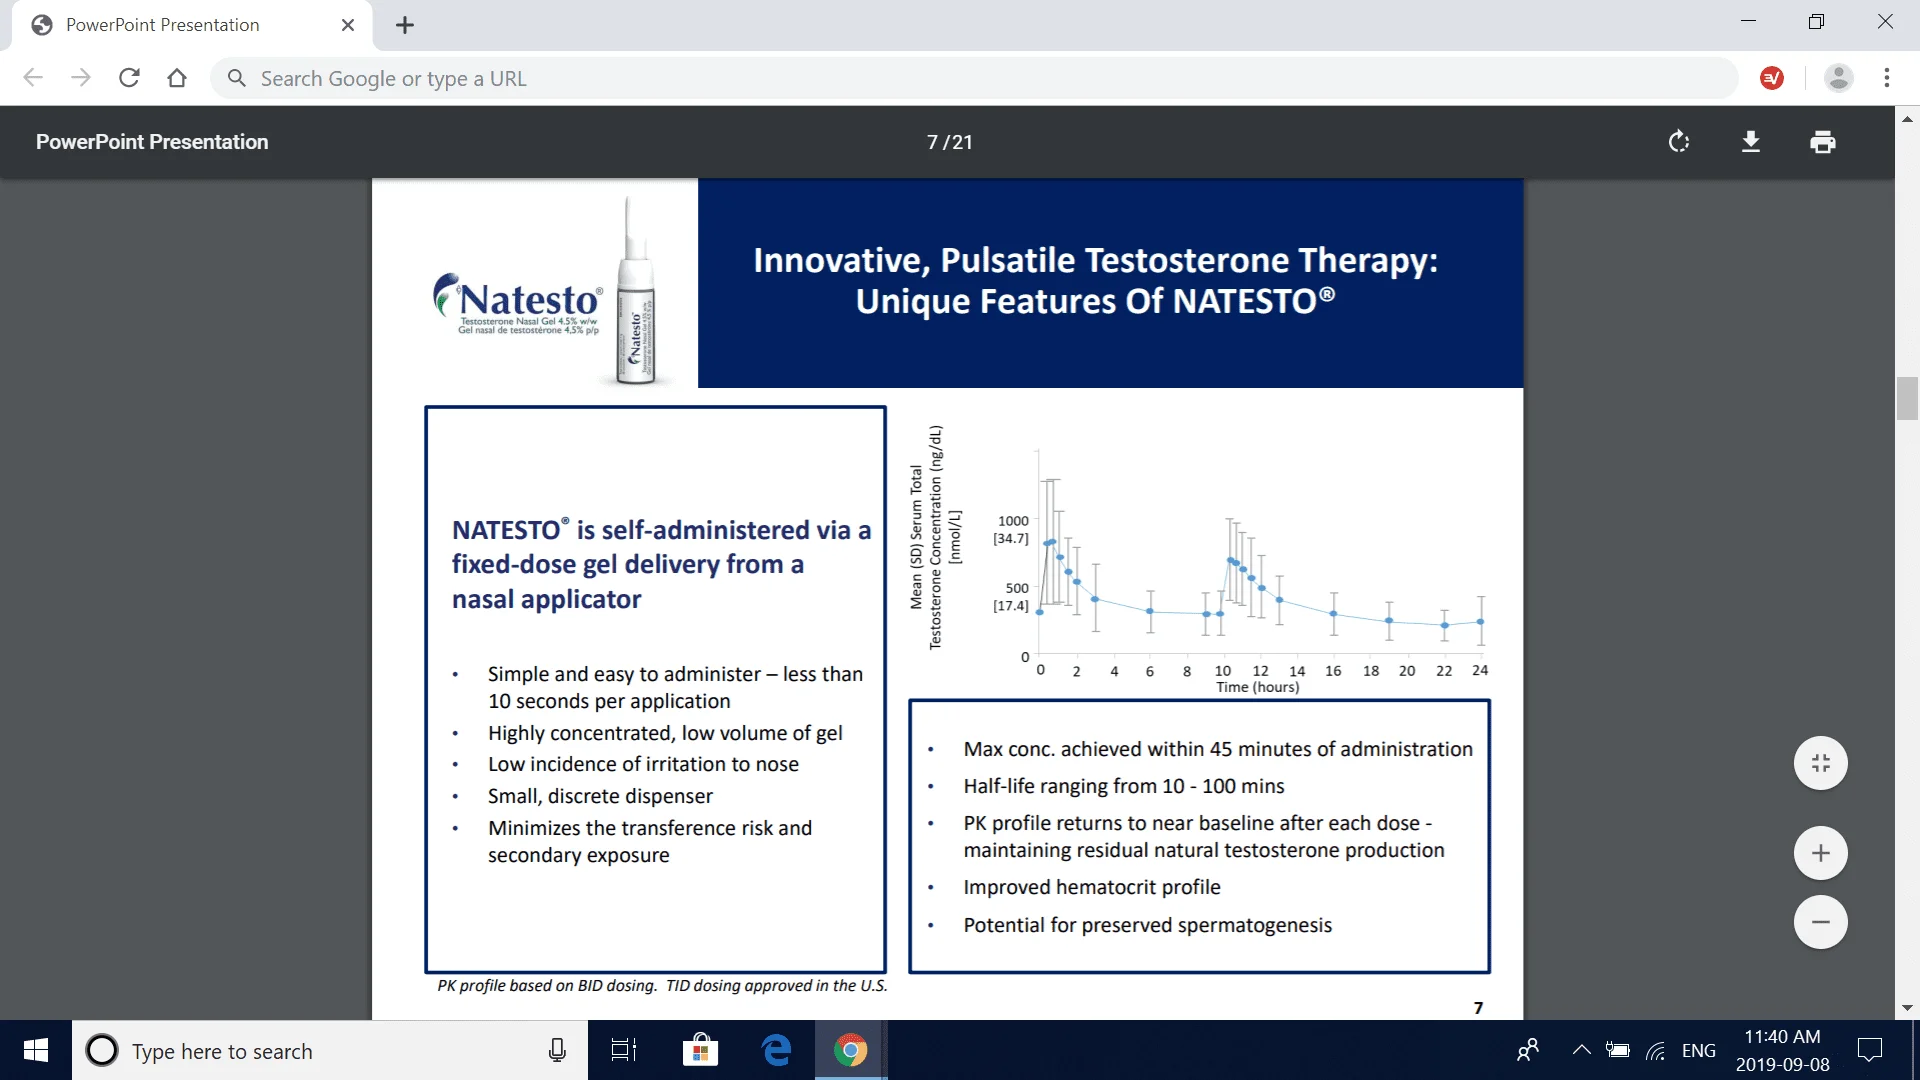1920x1080 pixels.
Task: Open the Wi-Fi network panel
Action: click(x=1656, y=1050)
